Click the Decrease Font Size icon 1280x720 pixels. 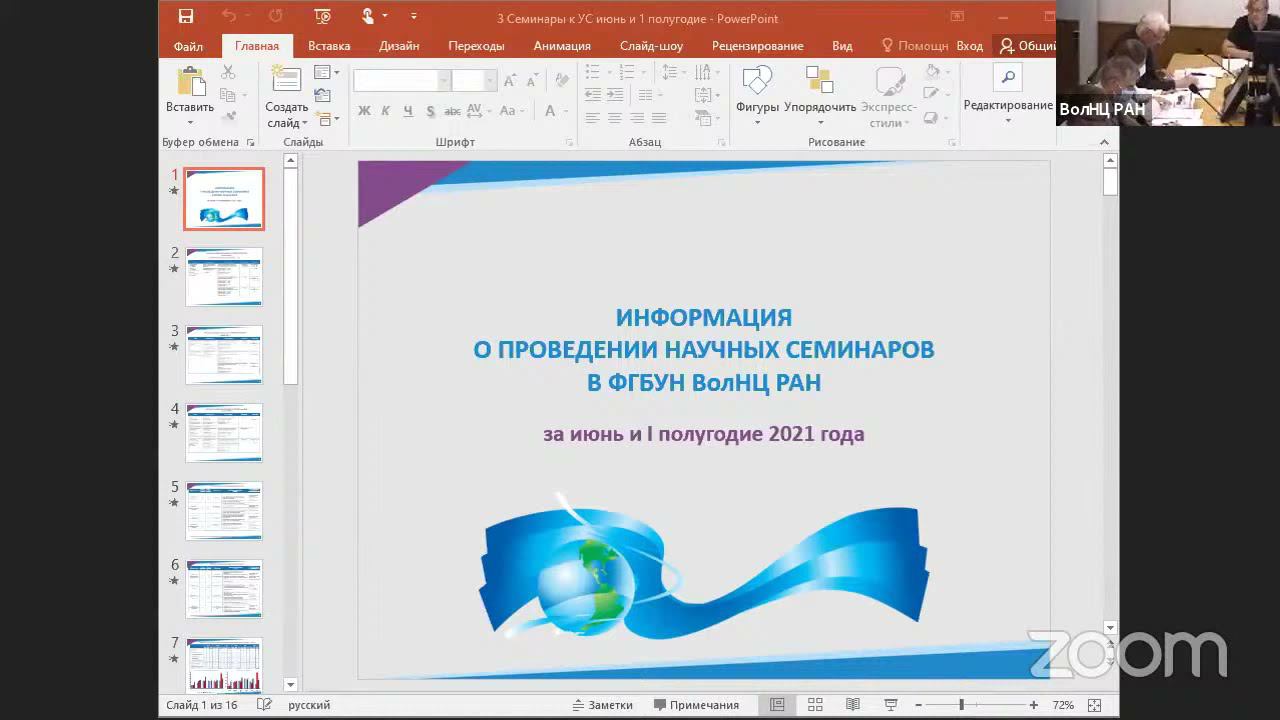(x=532, y=81)
